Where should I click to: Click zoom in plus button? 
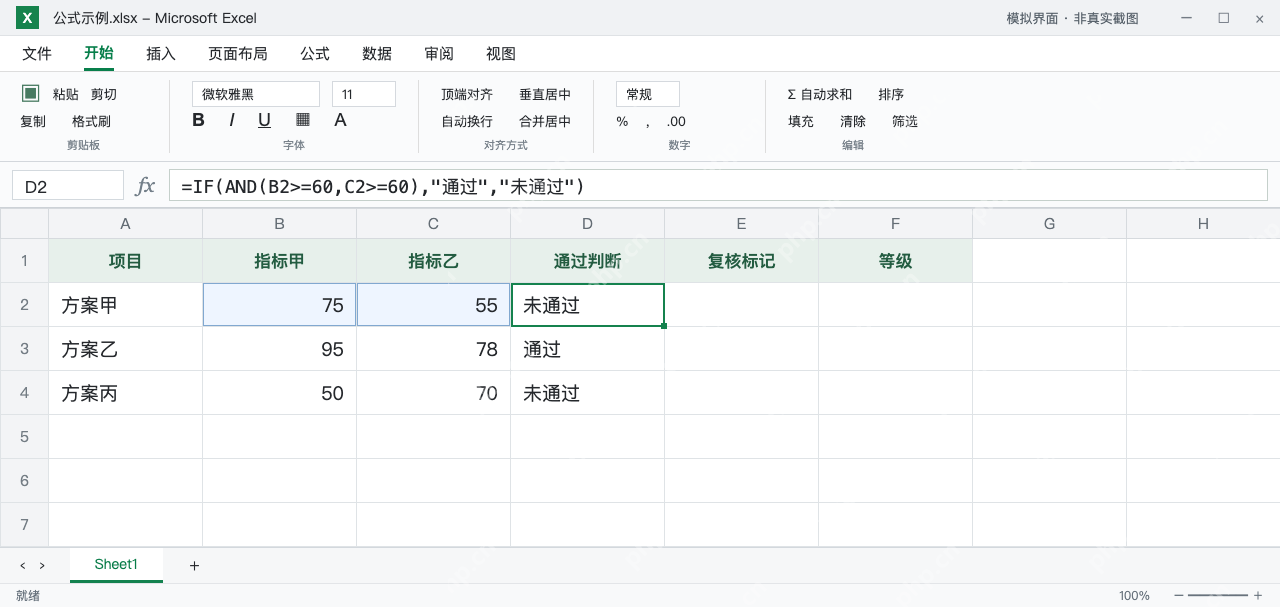(1258, 595)
